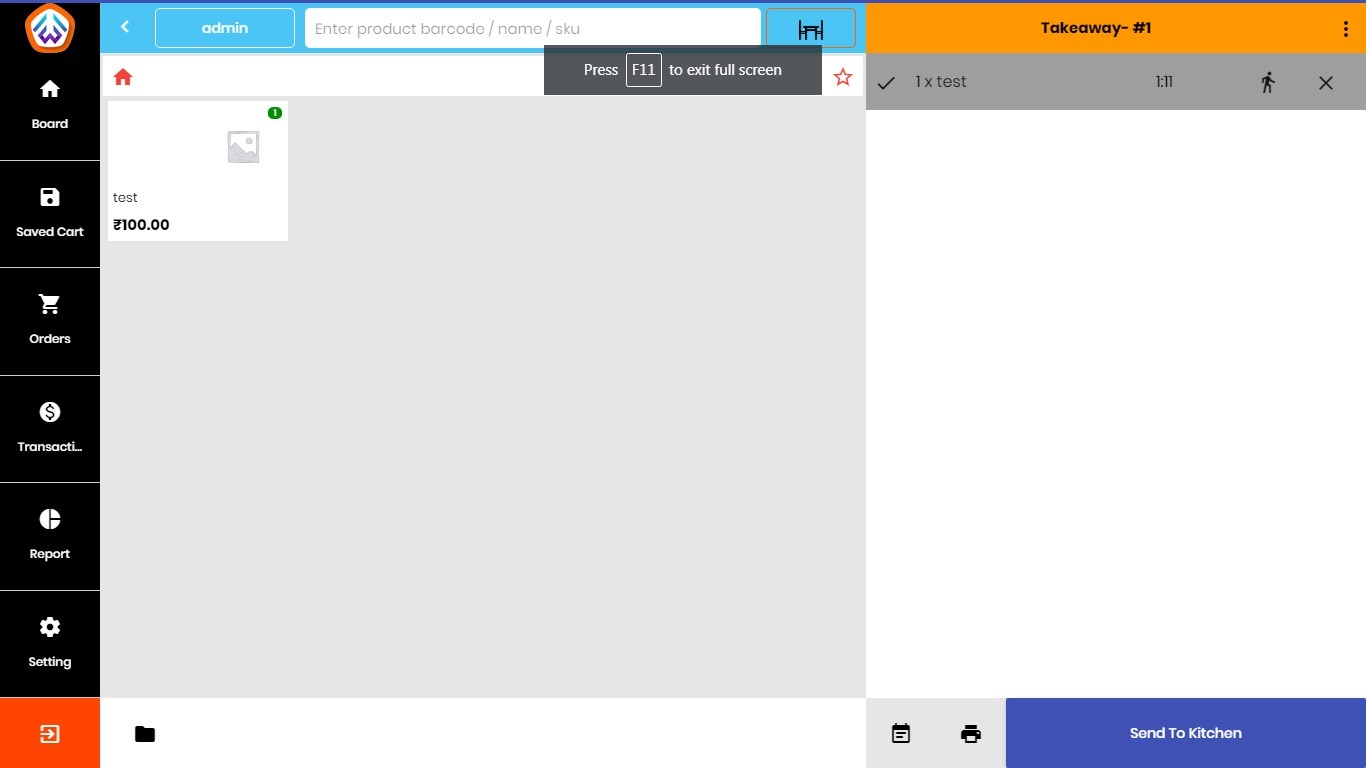
Task: Select the test product card
Action: pos(198,171)
